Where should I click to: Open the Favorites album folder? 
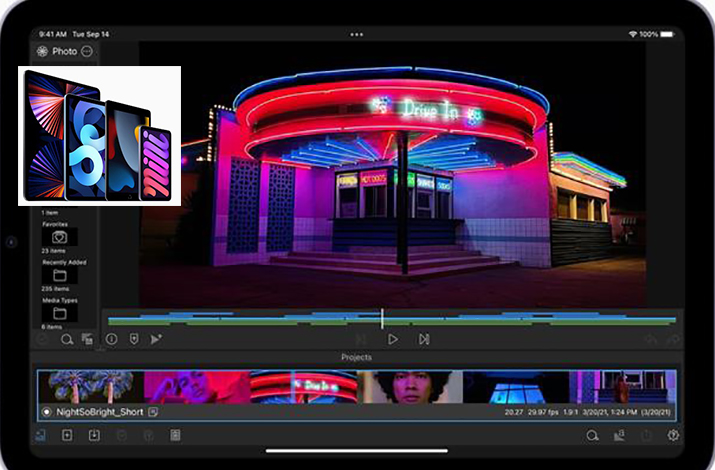pos(59,238)
